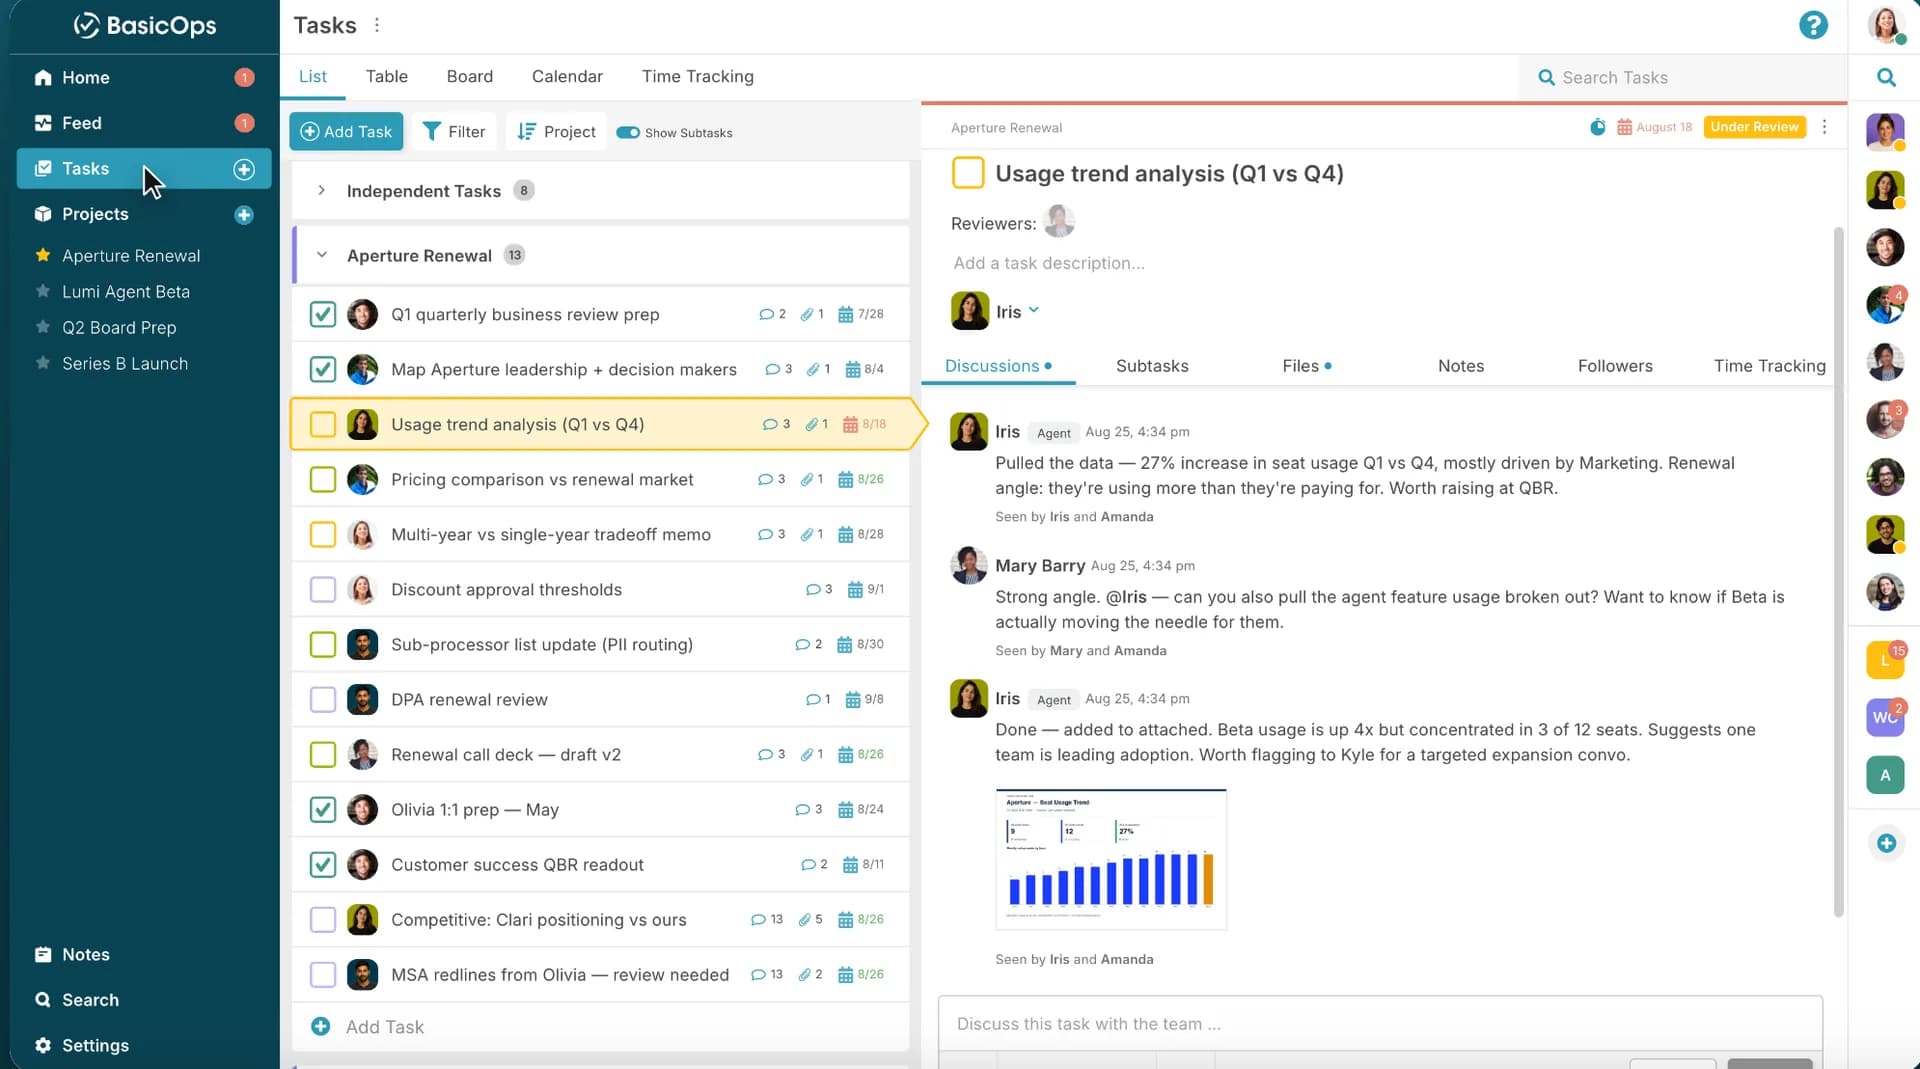Open the Aperture Renewal project in sidebar
The width and height of the screenshot is (1920, 1069).
[x=131, y=256]
